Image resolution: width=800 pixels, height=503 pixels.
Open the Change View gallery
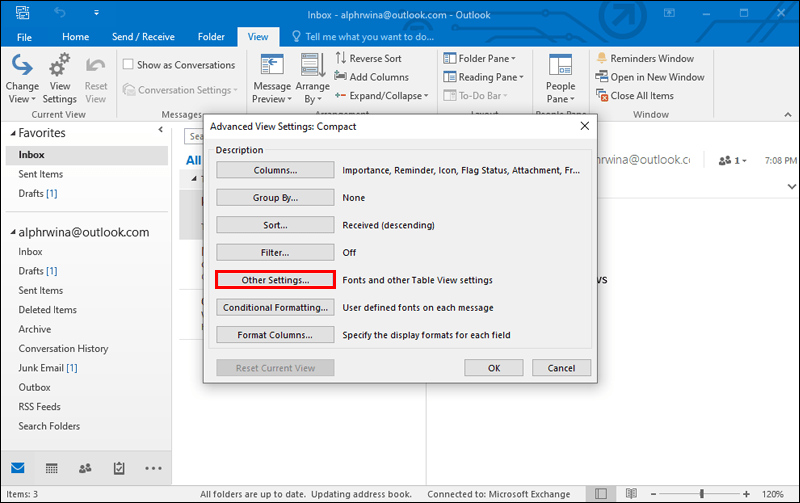(22, 79)
